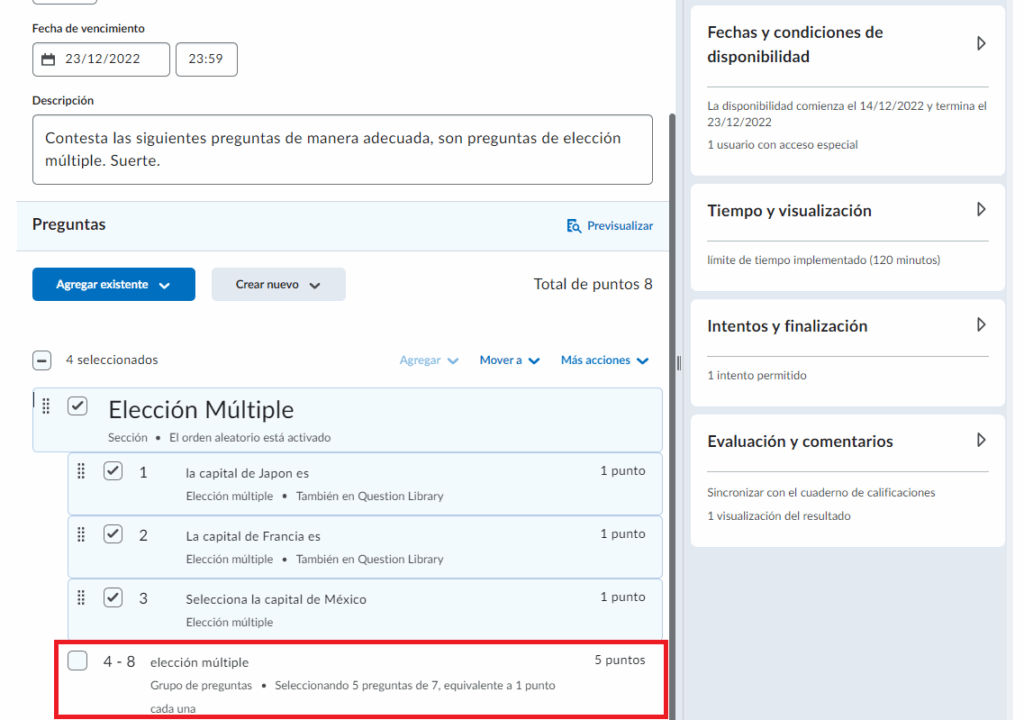This screenshot has height=720, width=1024.
Task: Uncheck question 1 la capital de Japon
Action: point(113,471)
